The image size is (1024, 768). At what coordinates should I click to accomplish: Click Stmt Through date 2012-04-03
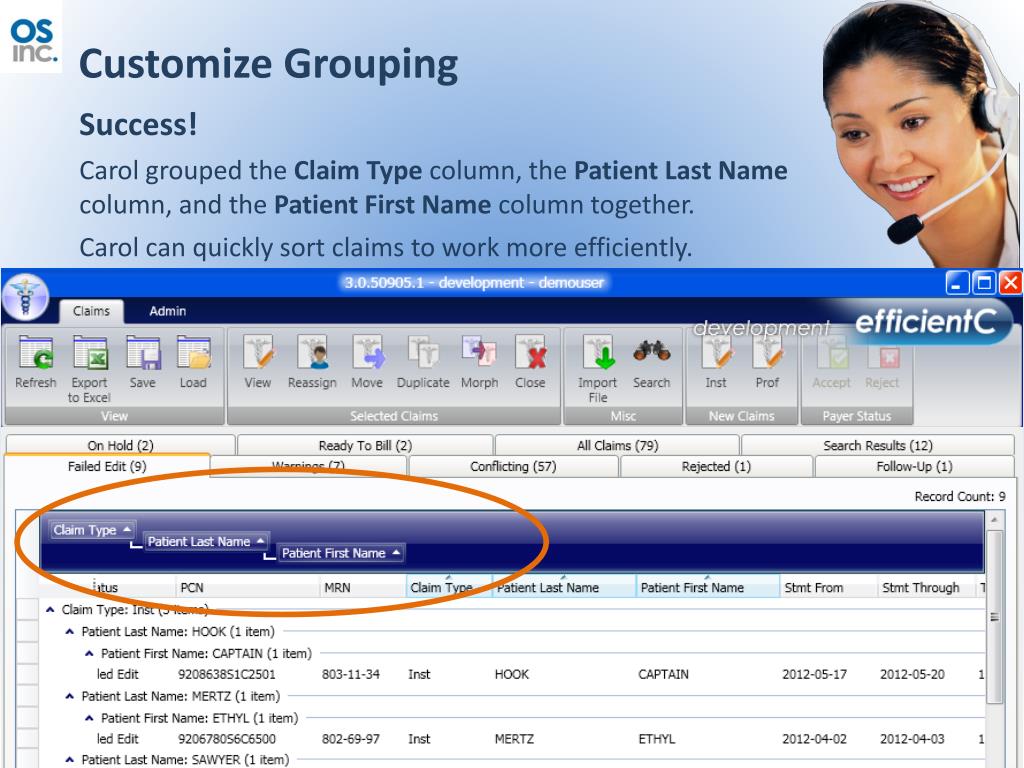coord(912,739)
